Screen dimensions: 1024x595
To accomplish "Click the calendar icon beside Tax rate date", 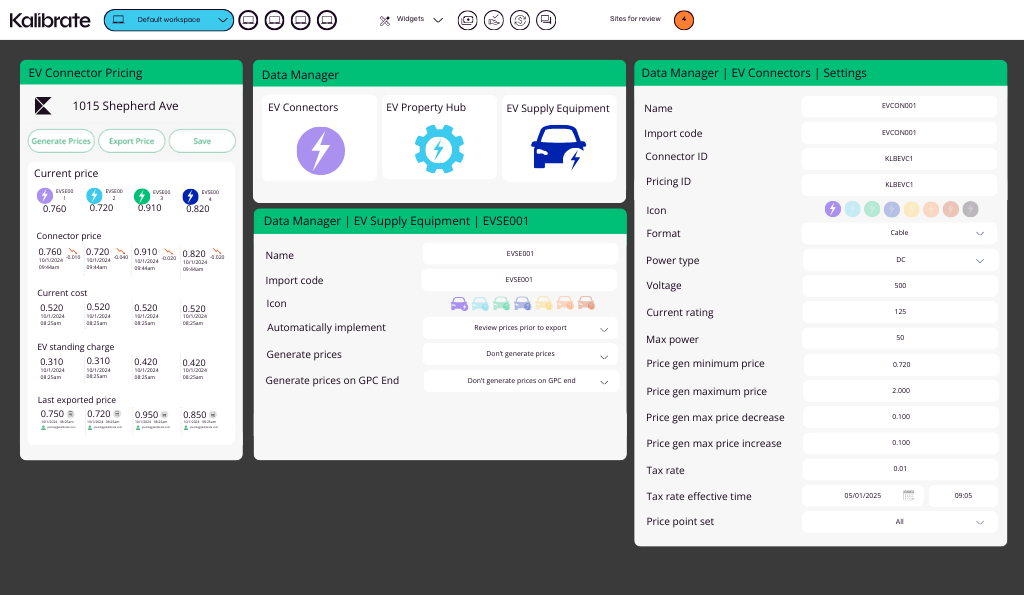I will coord(909,495).
